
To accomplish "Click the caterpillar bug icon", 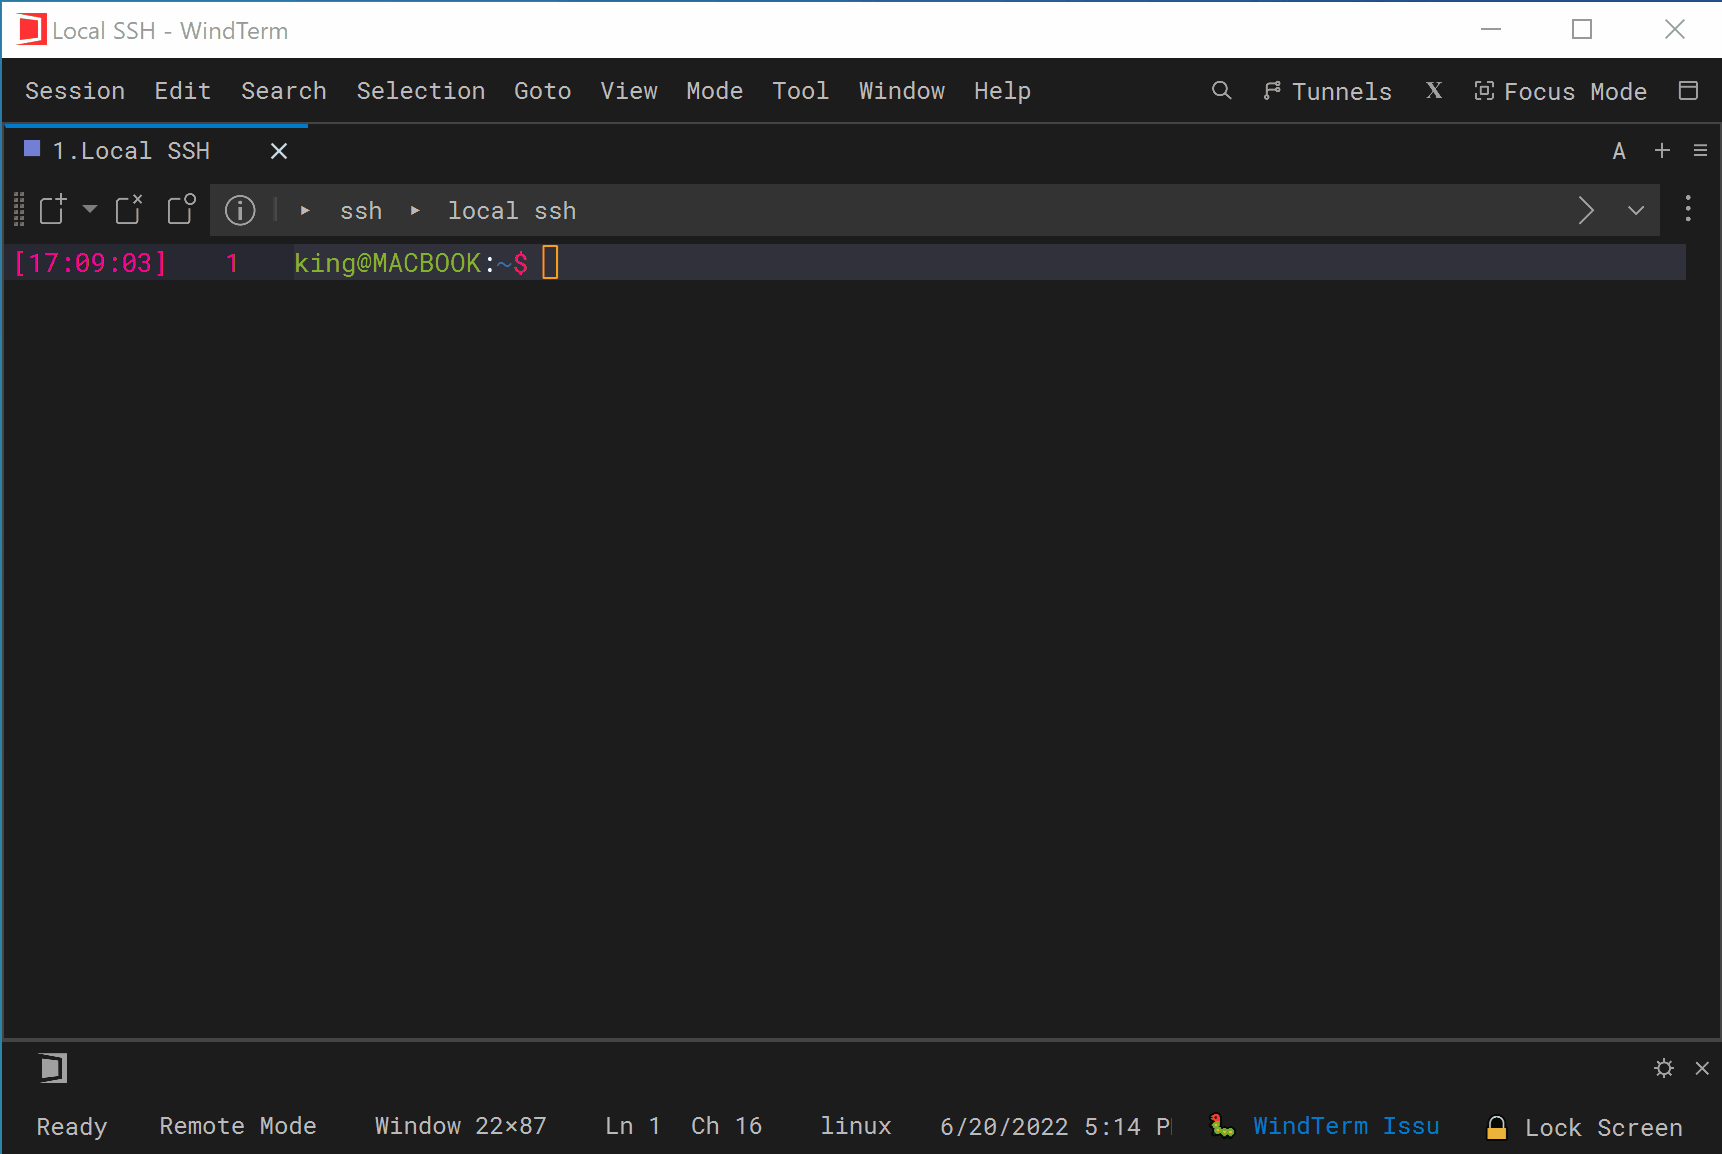I will (1222, 1126).
